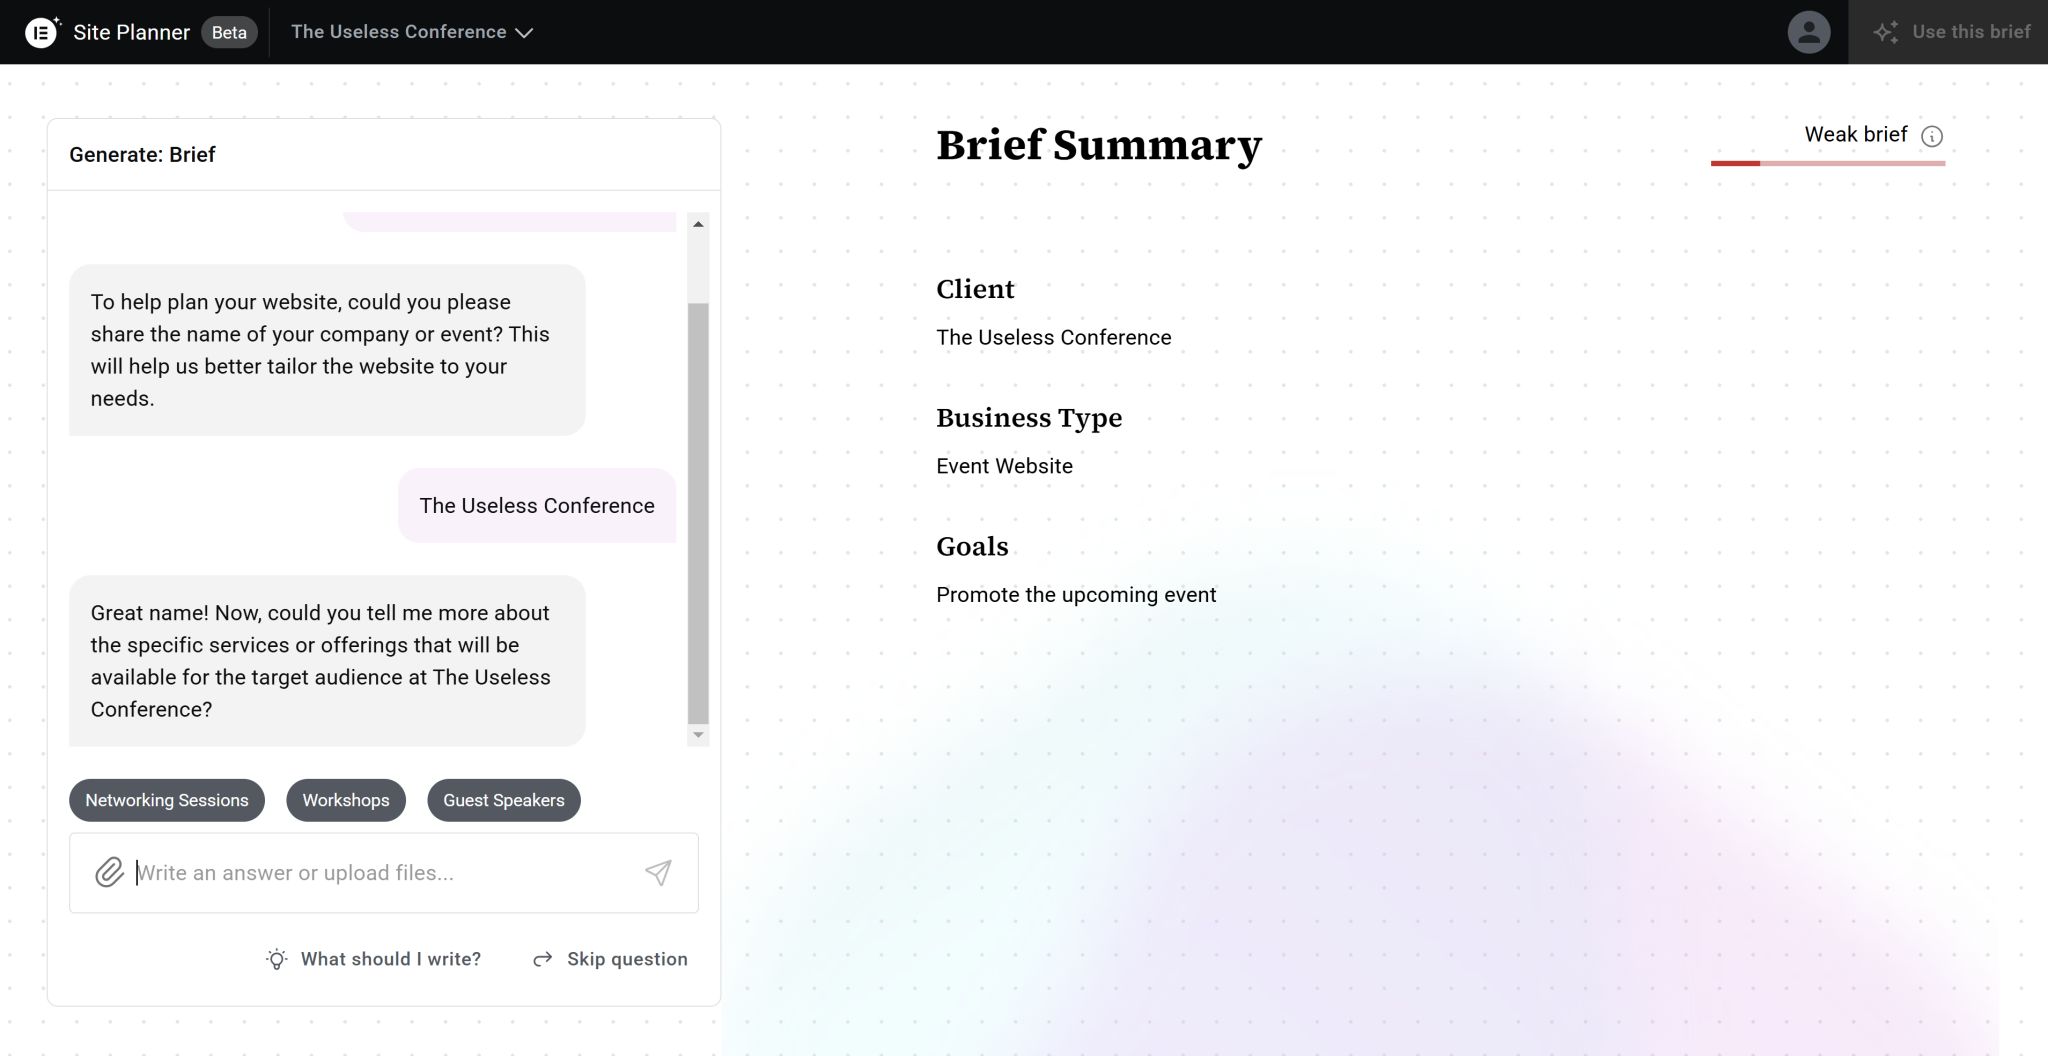The height and width of the screenshot is (1056, 2048).
Task: Focus the Write an answer input field
Action: [384, 873]
